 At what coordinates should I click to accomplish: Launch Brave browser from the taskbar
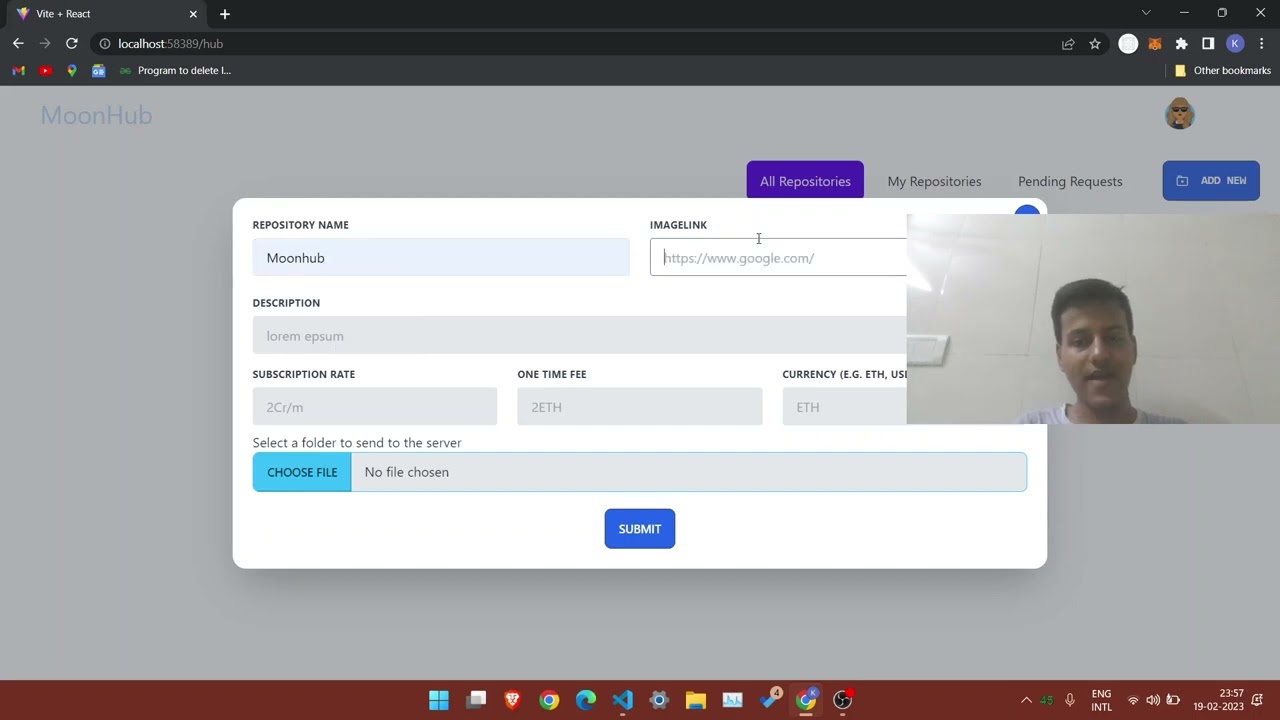(x=512, y=700)
